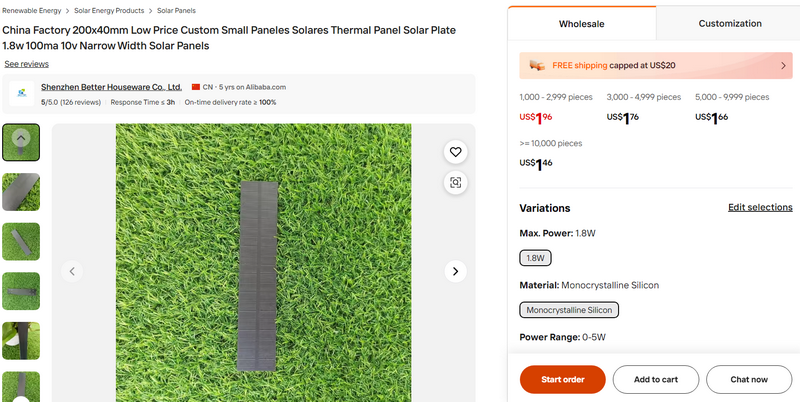Click the Add to cart button
The height and width of the screenshot is (402, 800).
655,379
